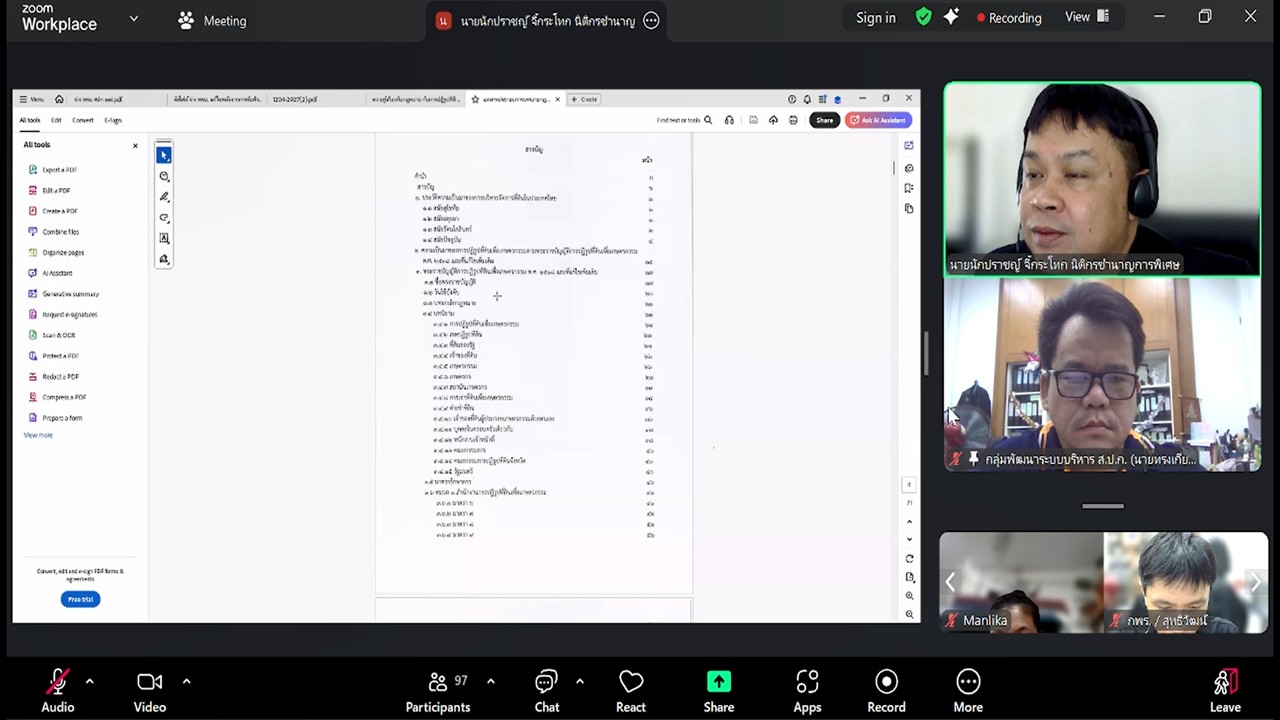
Task: Open the Zoom Workplace dropdown chevron
Action: pos(133,19)
